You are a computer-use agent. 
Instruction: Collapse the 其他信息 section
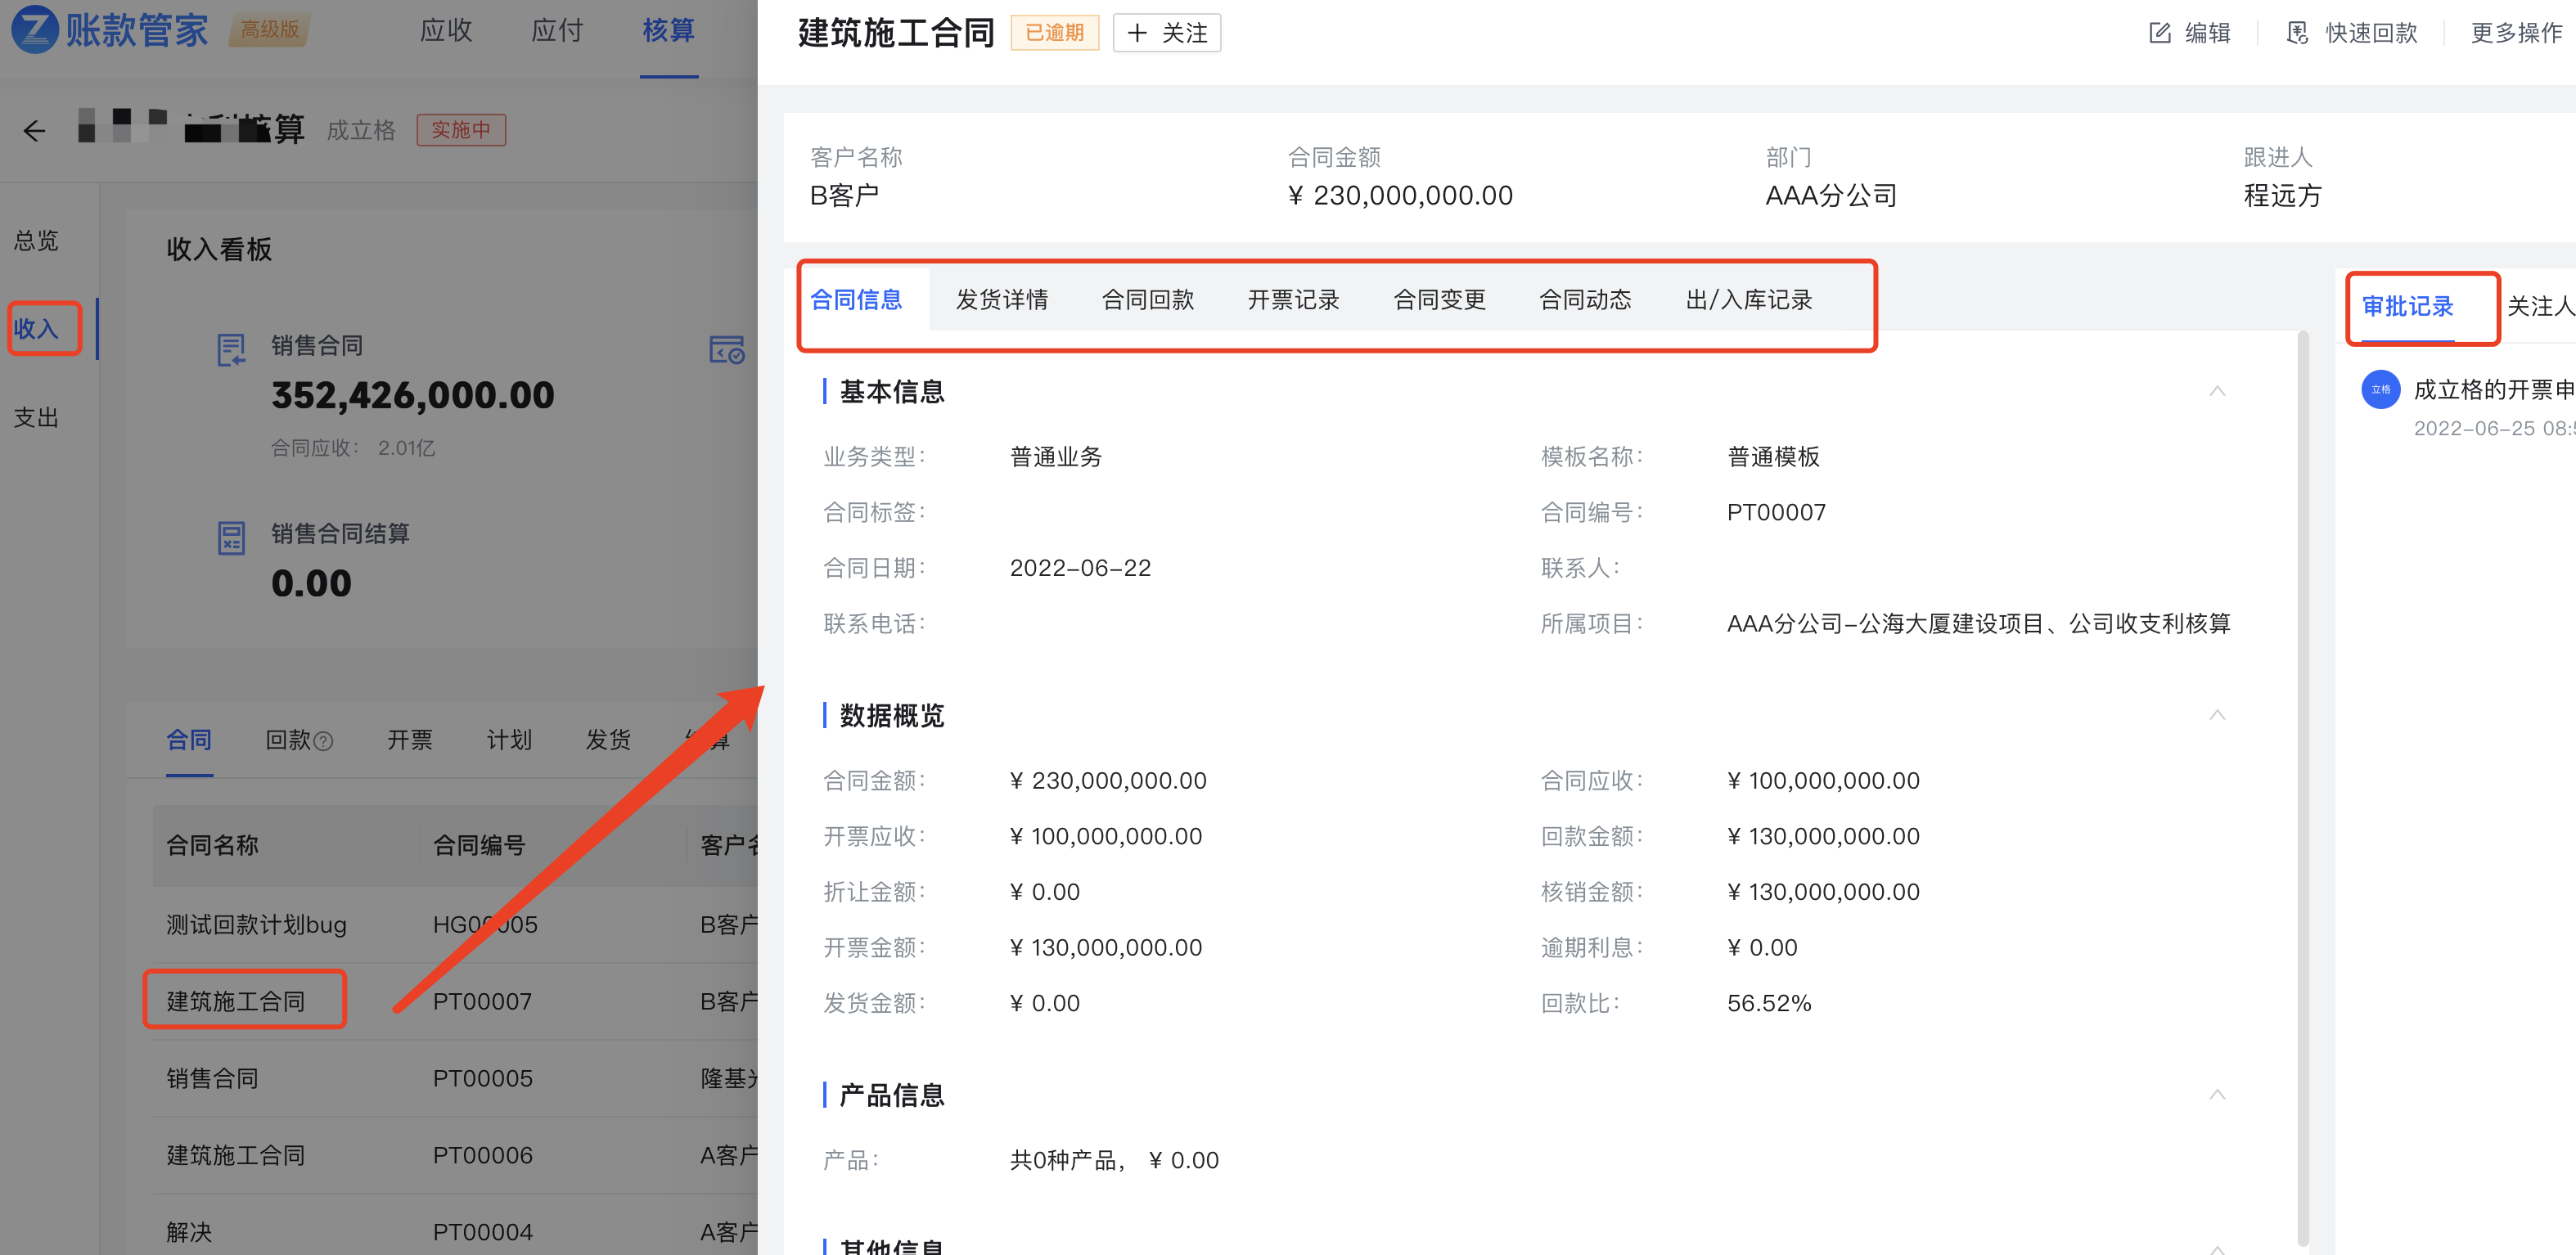2217,1249
